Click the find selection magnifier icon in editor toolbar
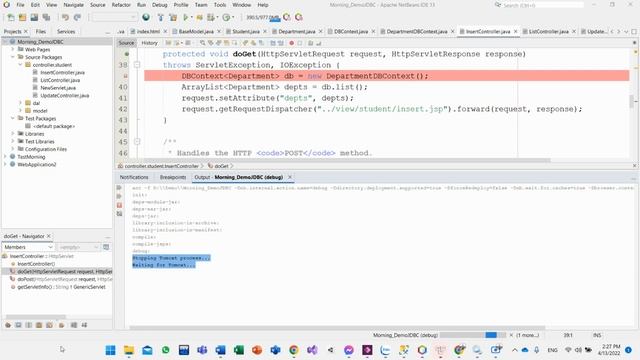 pyautogui.click(x=202, y=43)
